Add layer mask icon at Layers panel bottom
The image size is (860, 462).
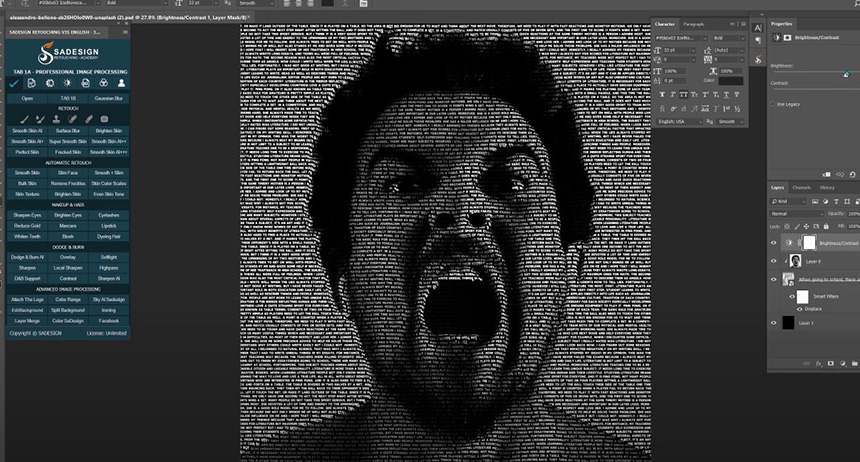(830, 364)
